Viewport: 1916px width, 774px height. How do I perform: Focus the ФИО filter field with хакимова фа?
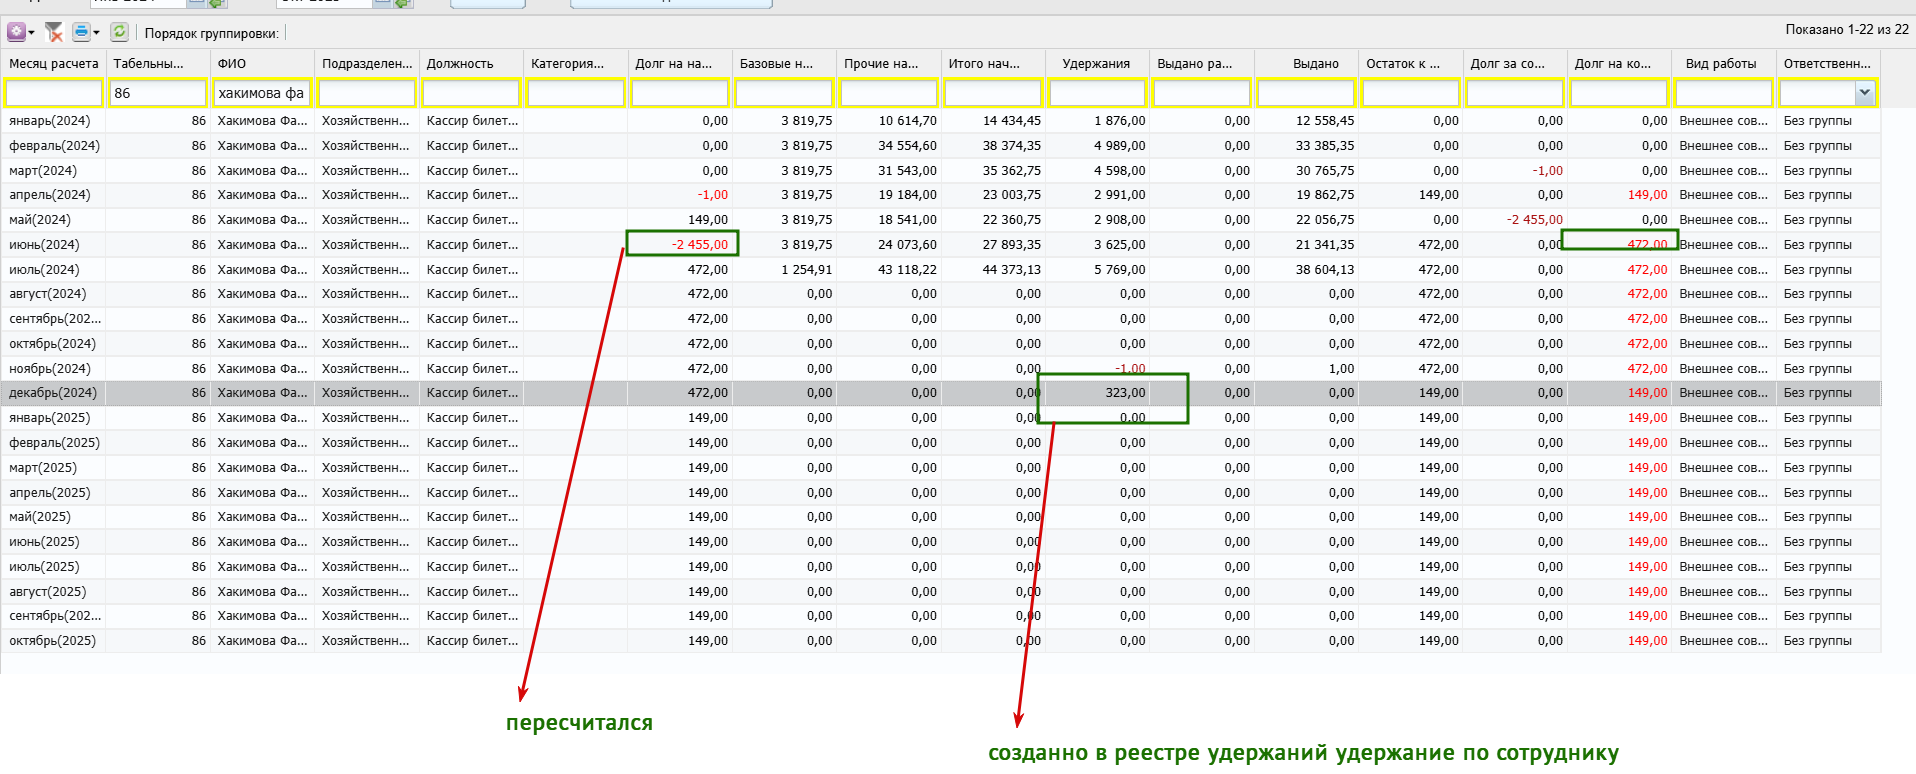(263, 93)
